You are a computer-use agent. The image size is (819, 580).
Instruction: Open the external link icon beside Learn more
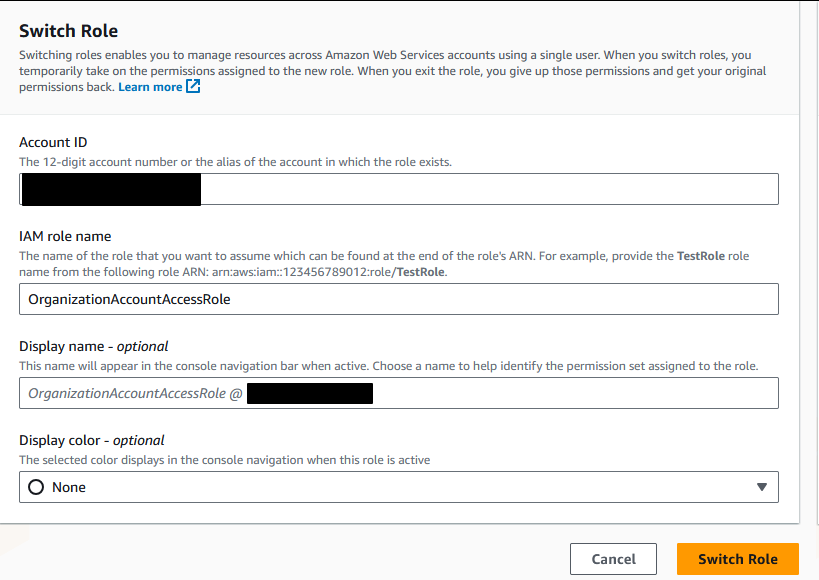tap(193, 86)
